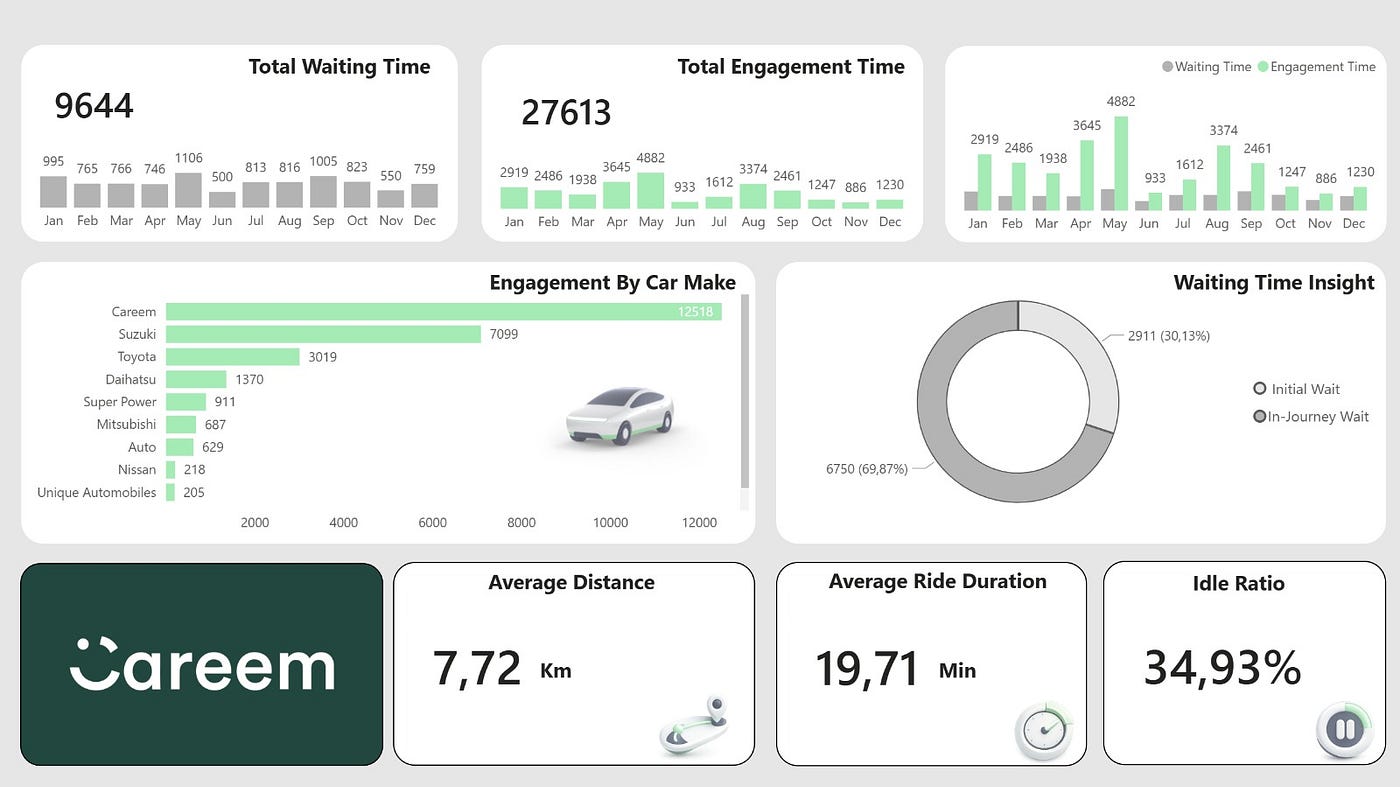This screenshot has width=1400, height=787.
Task: Select the Careem bar in Engagement By Car Make
Action: point(443,312)
